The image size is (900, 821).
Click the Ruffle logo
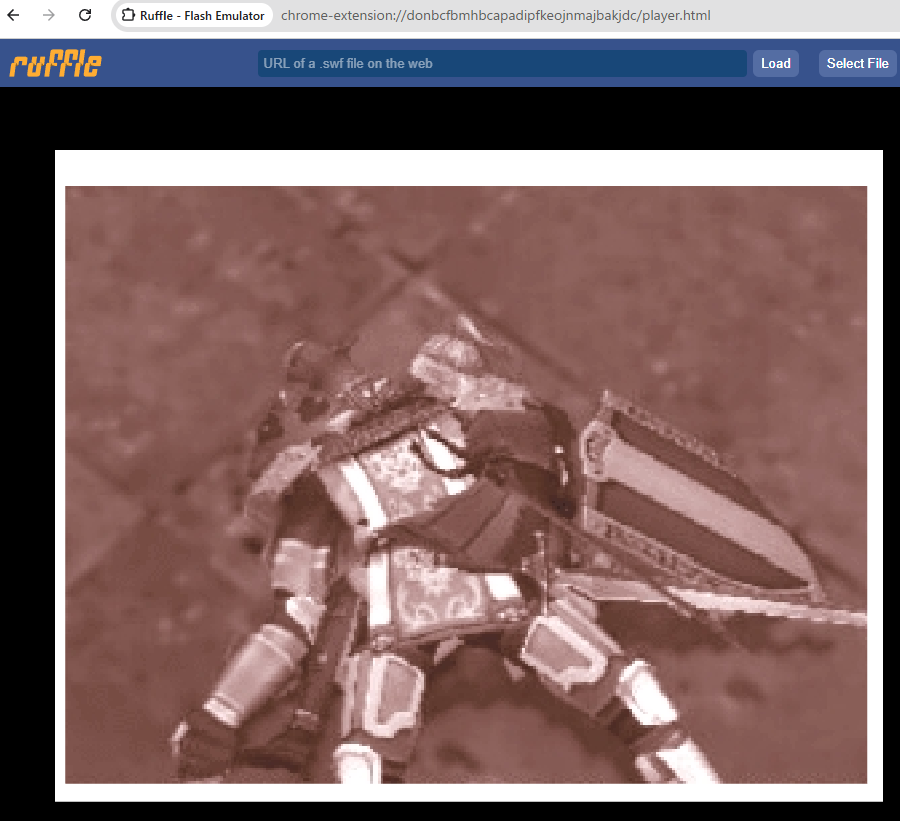pos(56,63)
